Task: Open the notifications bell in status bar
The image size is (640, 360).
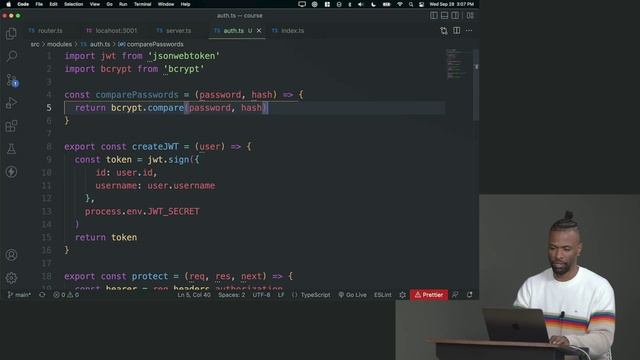Action: (x=470, y=295)
